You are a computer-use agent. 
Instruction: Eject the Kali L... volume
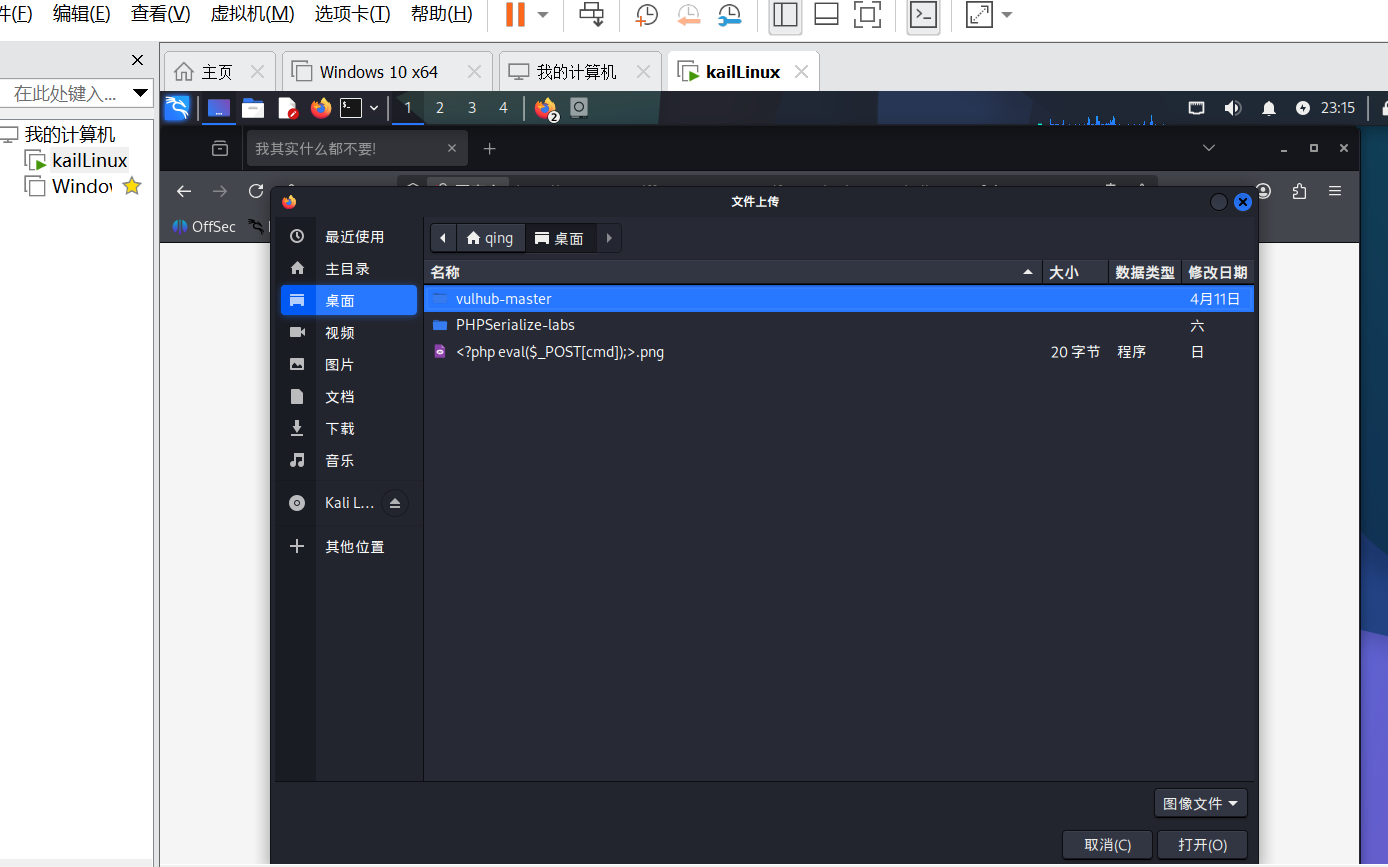[x=394, y=503]
